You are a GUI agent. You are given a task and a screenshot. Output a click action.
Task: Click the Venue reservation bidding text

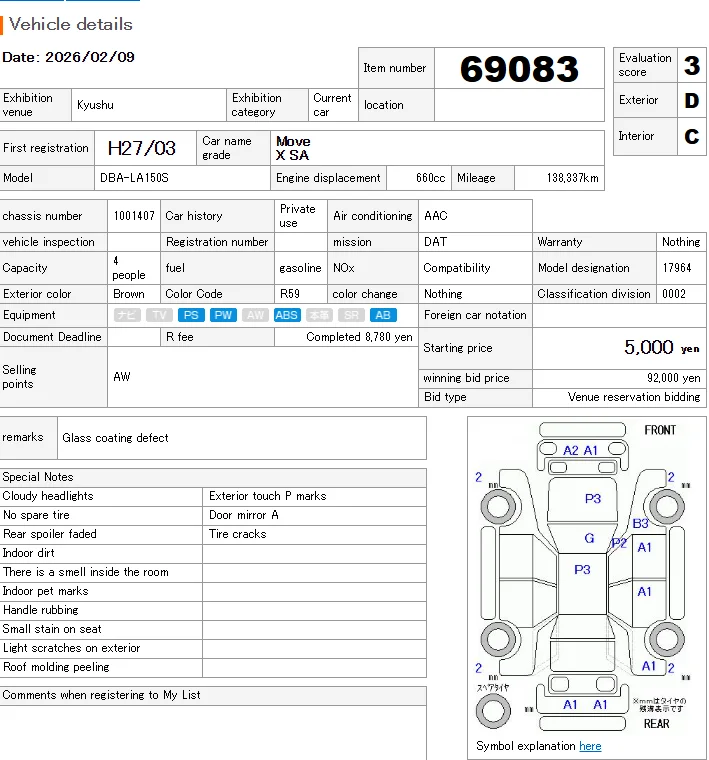pos(634,397)
